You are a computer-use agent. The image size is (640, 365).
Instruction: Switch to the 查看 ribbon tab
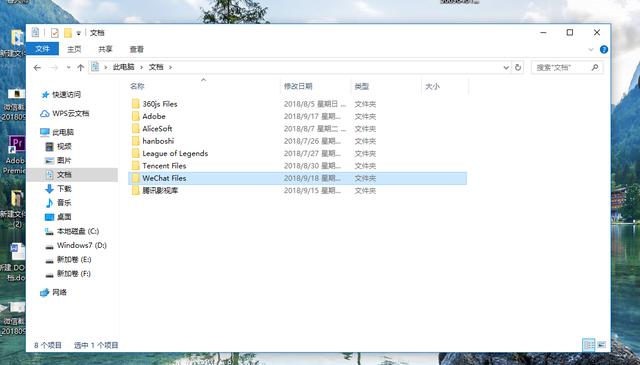point(136,49)
